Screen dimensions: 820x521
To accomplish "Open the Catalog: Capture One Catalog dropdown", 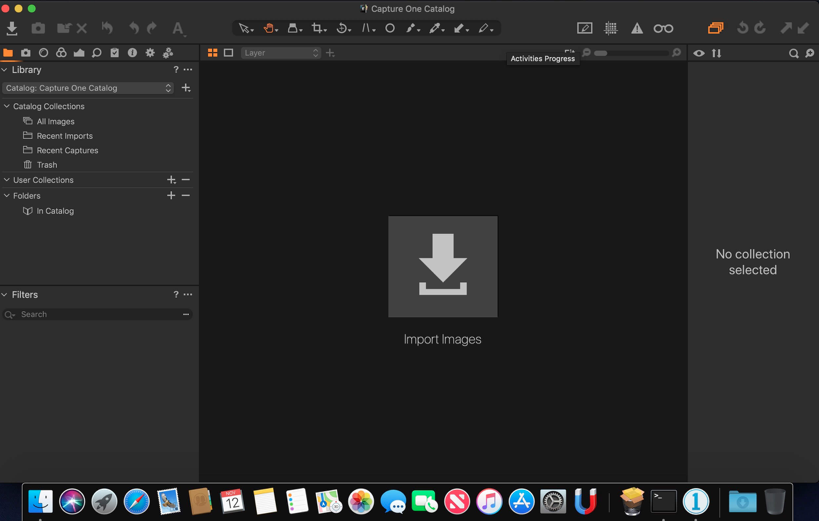I will click(88, 88).
